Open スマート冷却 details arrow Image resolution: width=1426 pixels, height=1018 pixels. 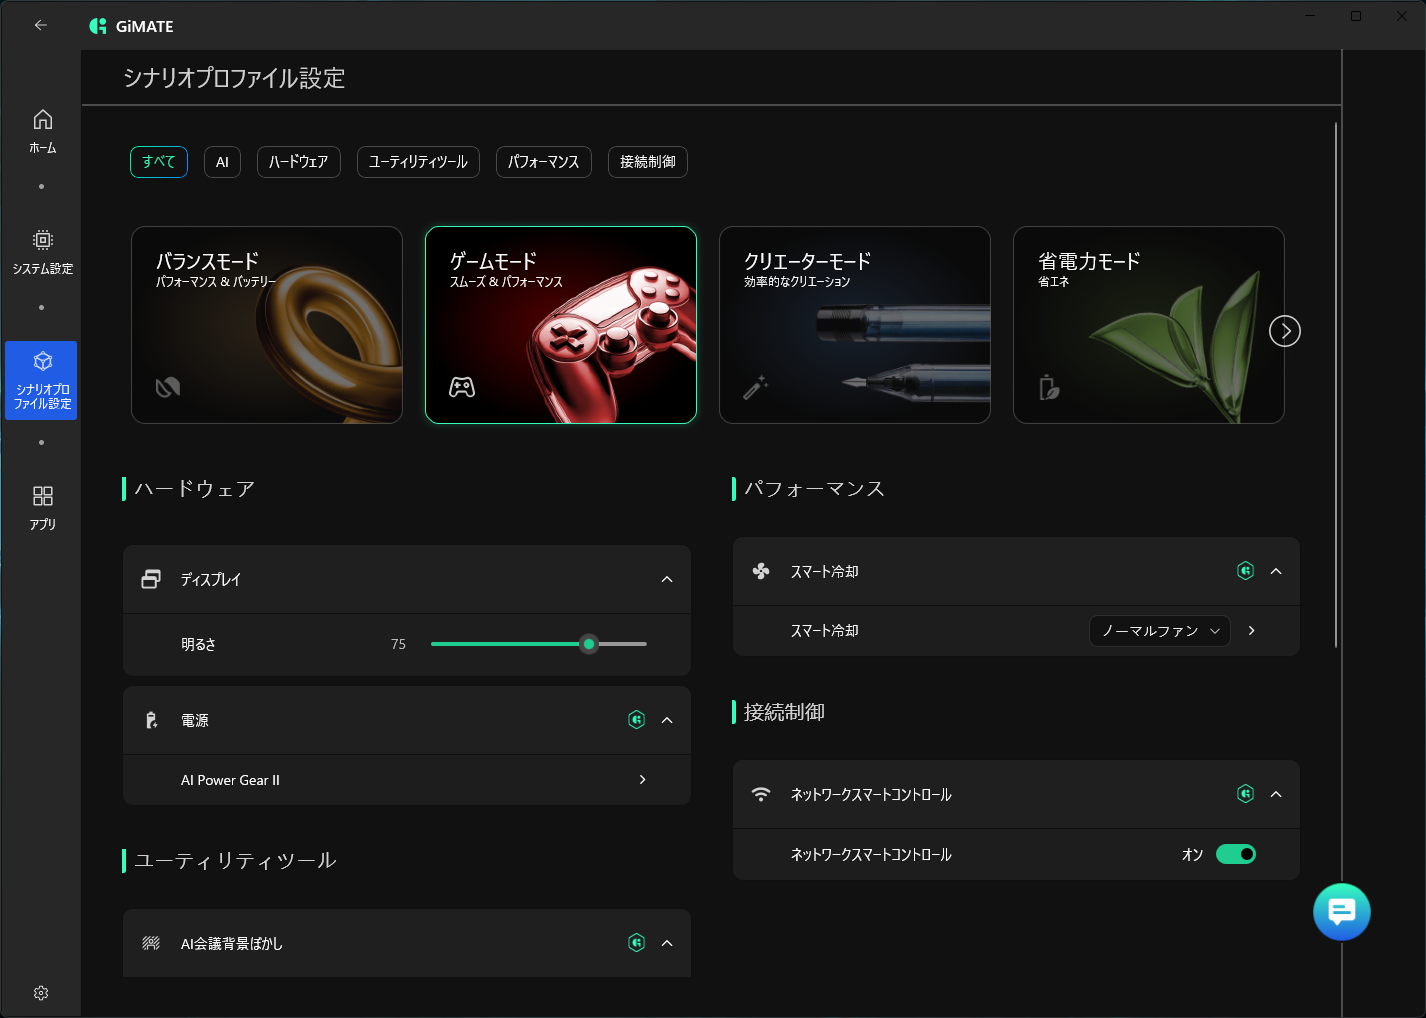tap(1252, 631)
